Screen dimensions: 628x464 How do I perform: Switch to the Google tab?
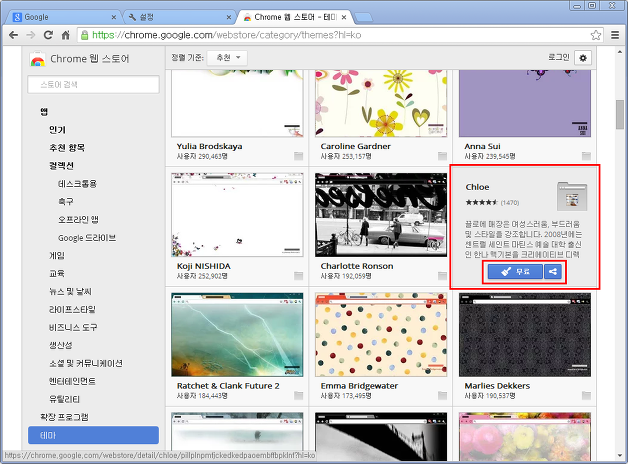[64, 17]
